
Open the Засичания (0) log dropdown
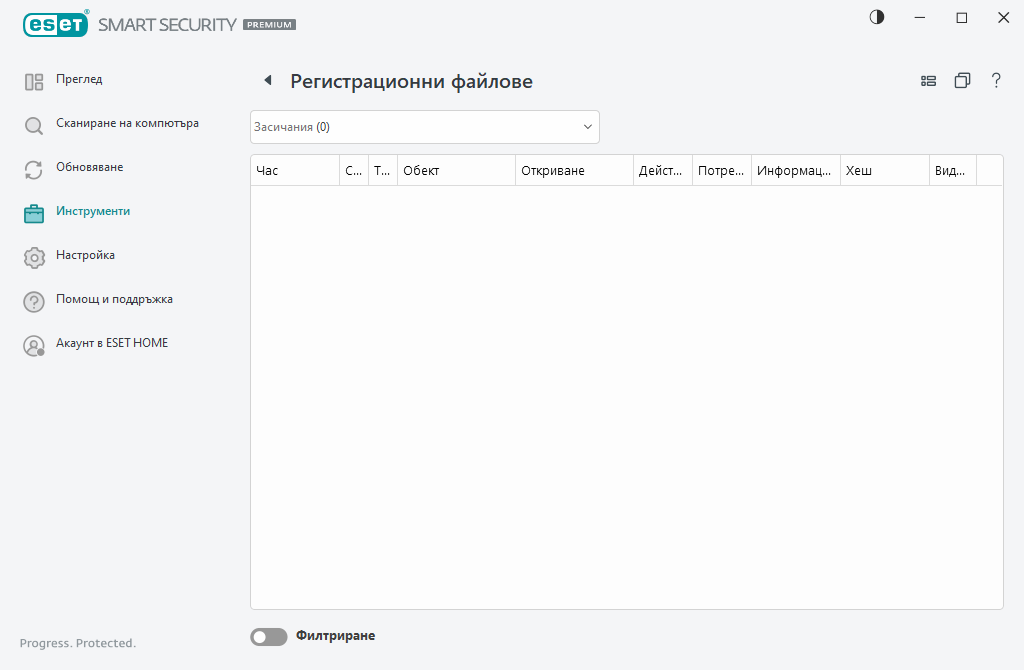coord(424,127)
